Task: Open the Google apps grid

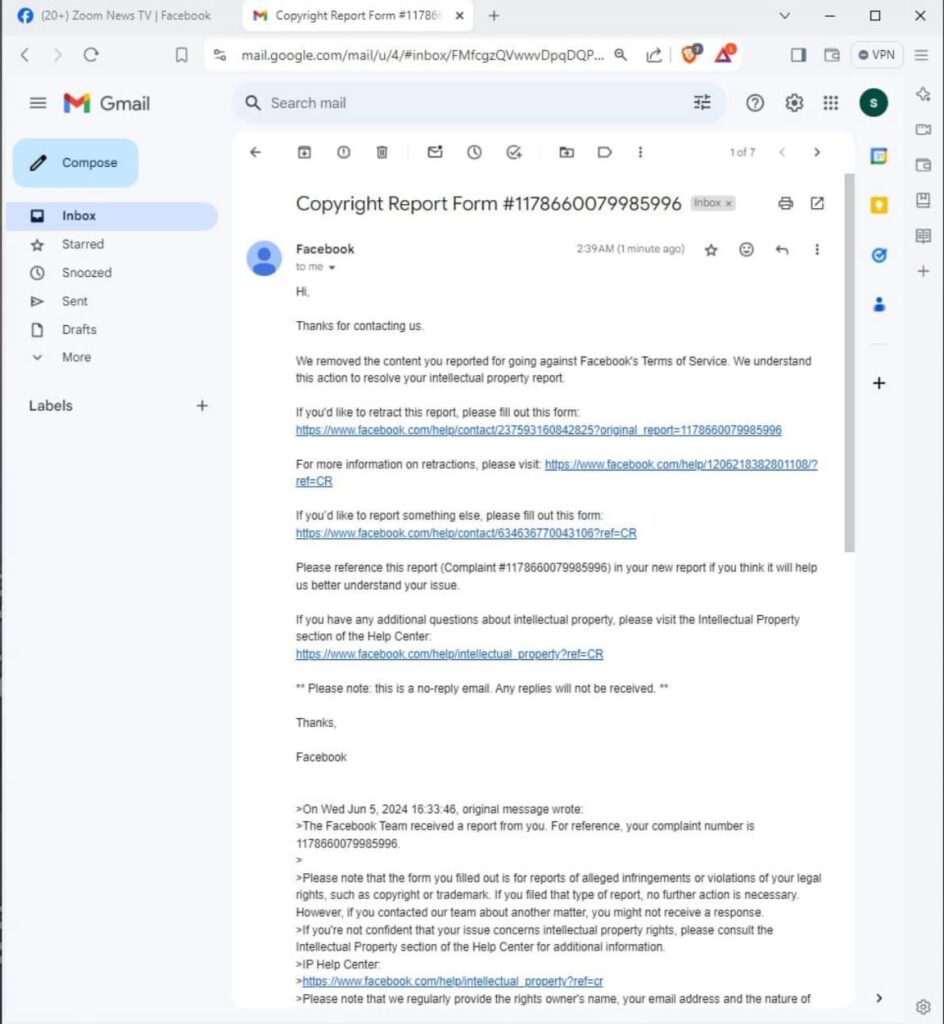Action: 830,103
